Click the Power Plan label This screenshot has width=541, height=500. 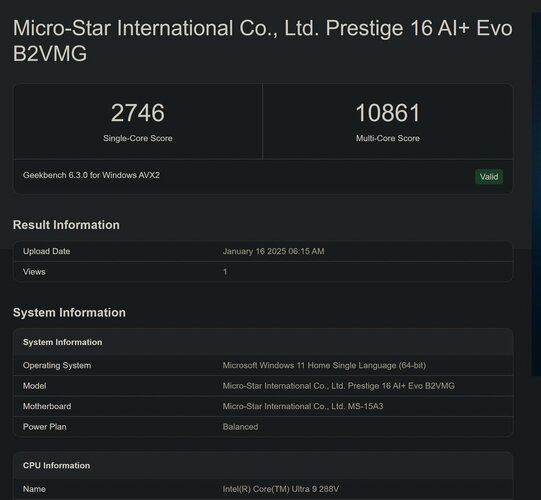point(45,427)
